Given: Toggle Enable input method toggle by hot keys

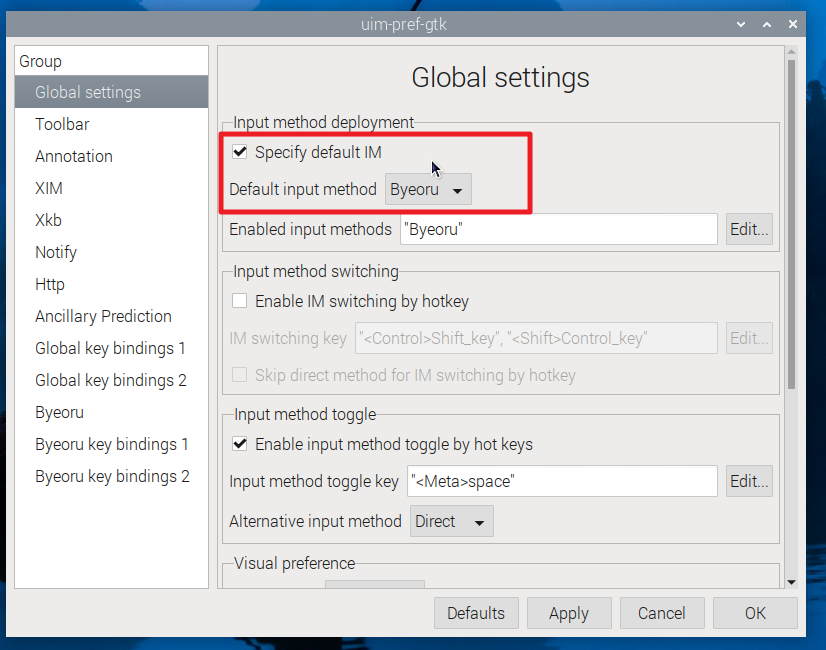Looking at the screenshot, I should [x=240, y=444].
